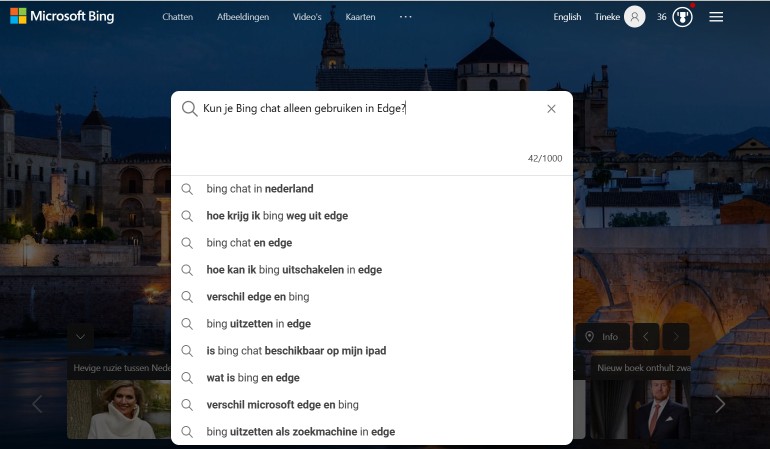Click the rewards points count 36
The image size is (770, 449).
[661, 17]
